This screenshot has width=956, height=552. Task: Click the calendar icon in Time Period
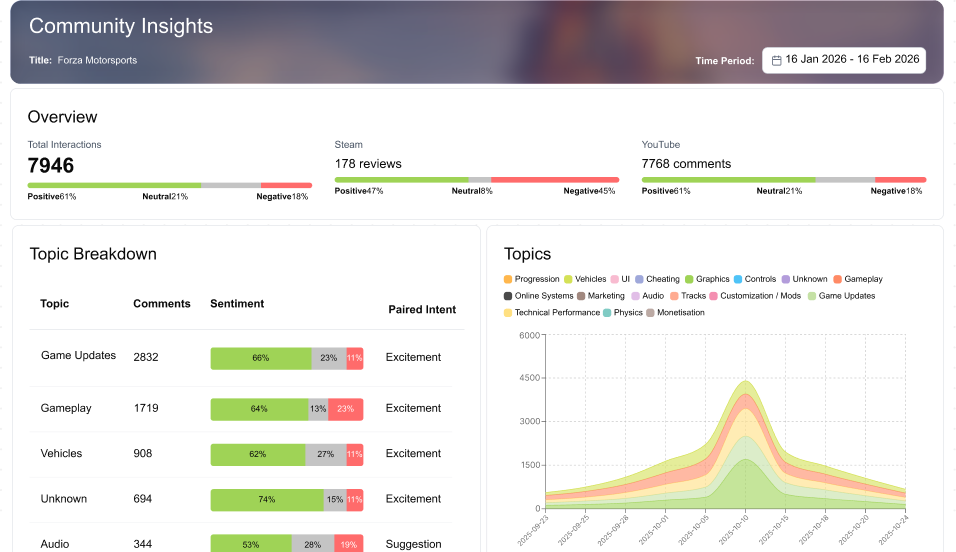coord(776,60)
